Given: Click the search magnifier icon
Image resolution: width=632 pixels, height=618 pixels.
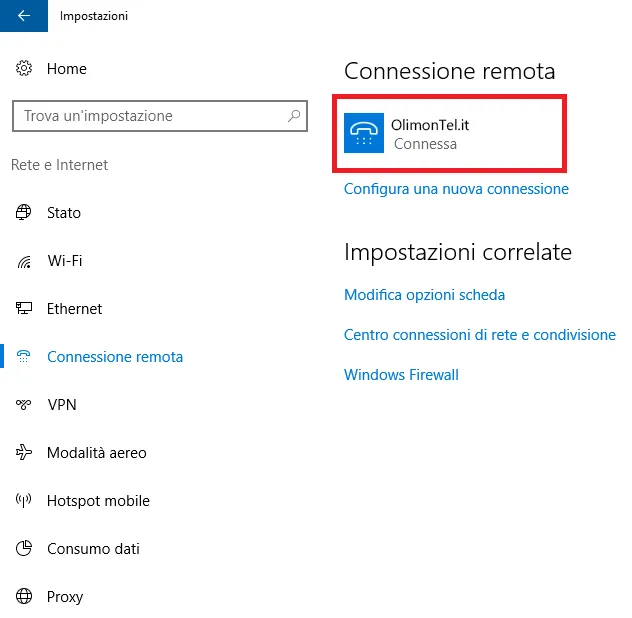Looking at the screenshot, I should (294, 116).
